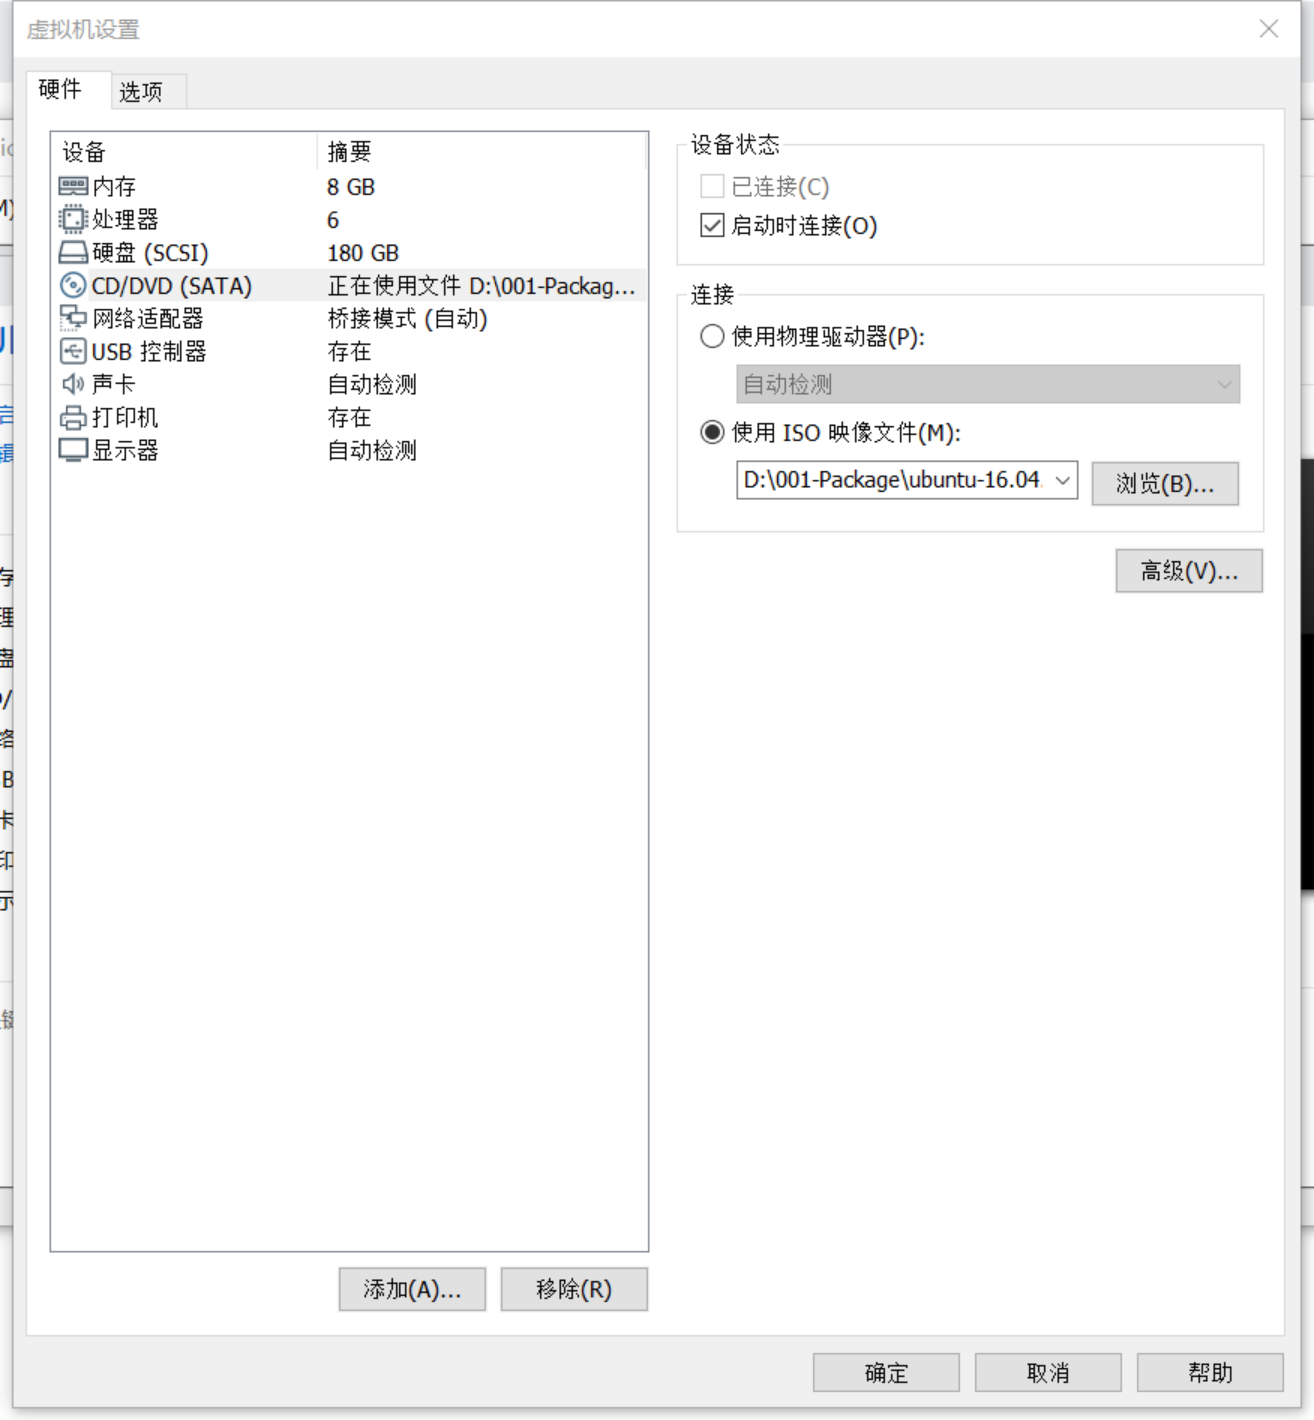The image size is (1314, 1420).
Task: Select the 硬盘 (SCSI) row label
Action: pos(150,252)
